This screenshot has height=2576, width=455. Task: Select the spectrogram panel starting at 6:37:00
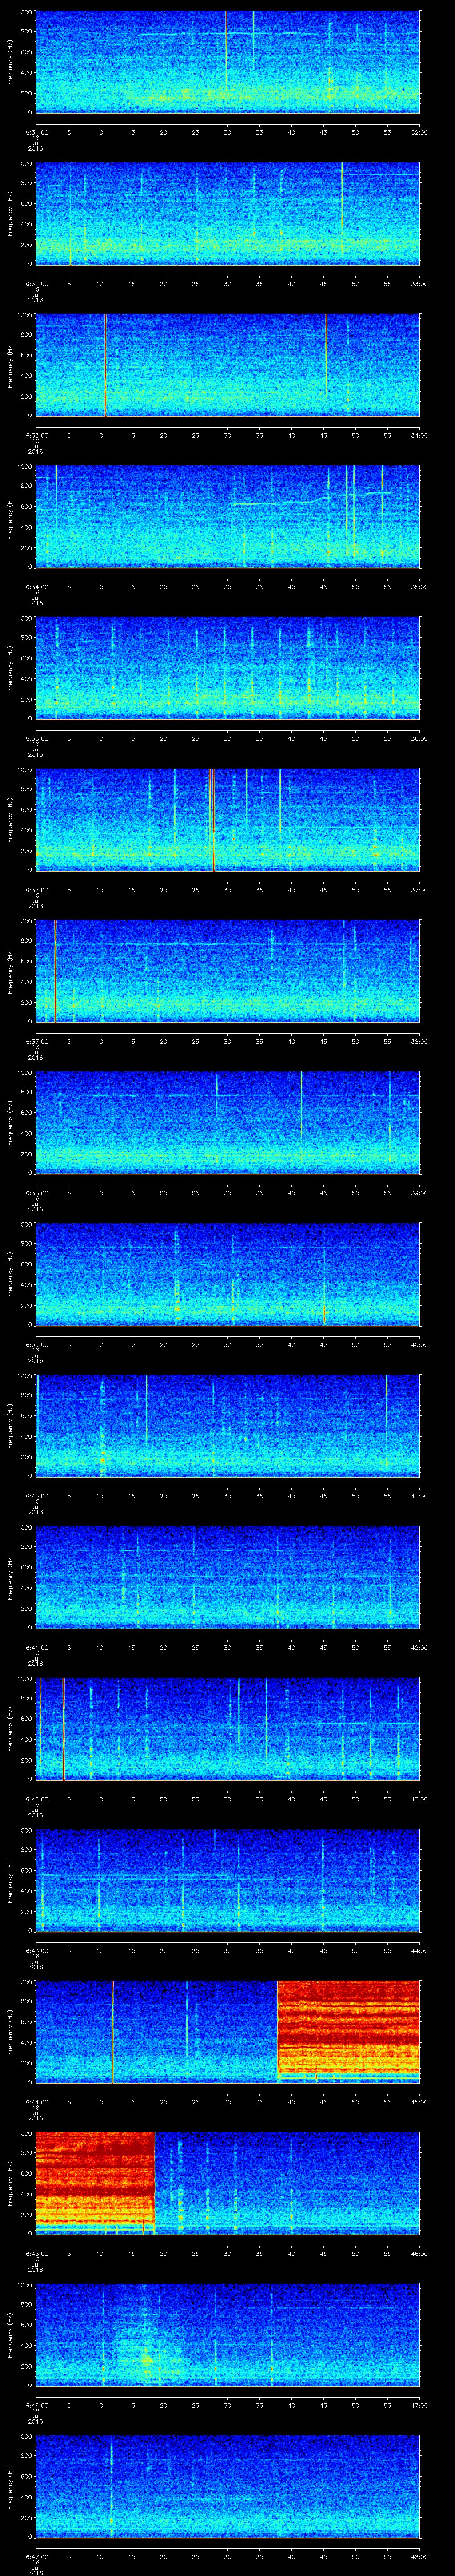coord(228,972)
